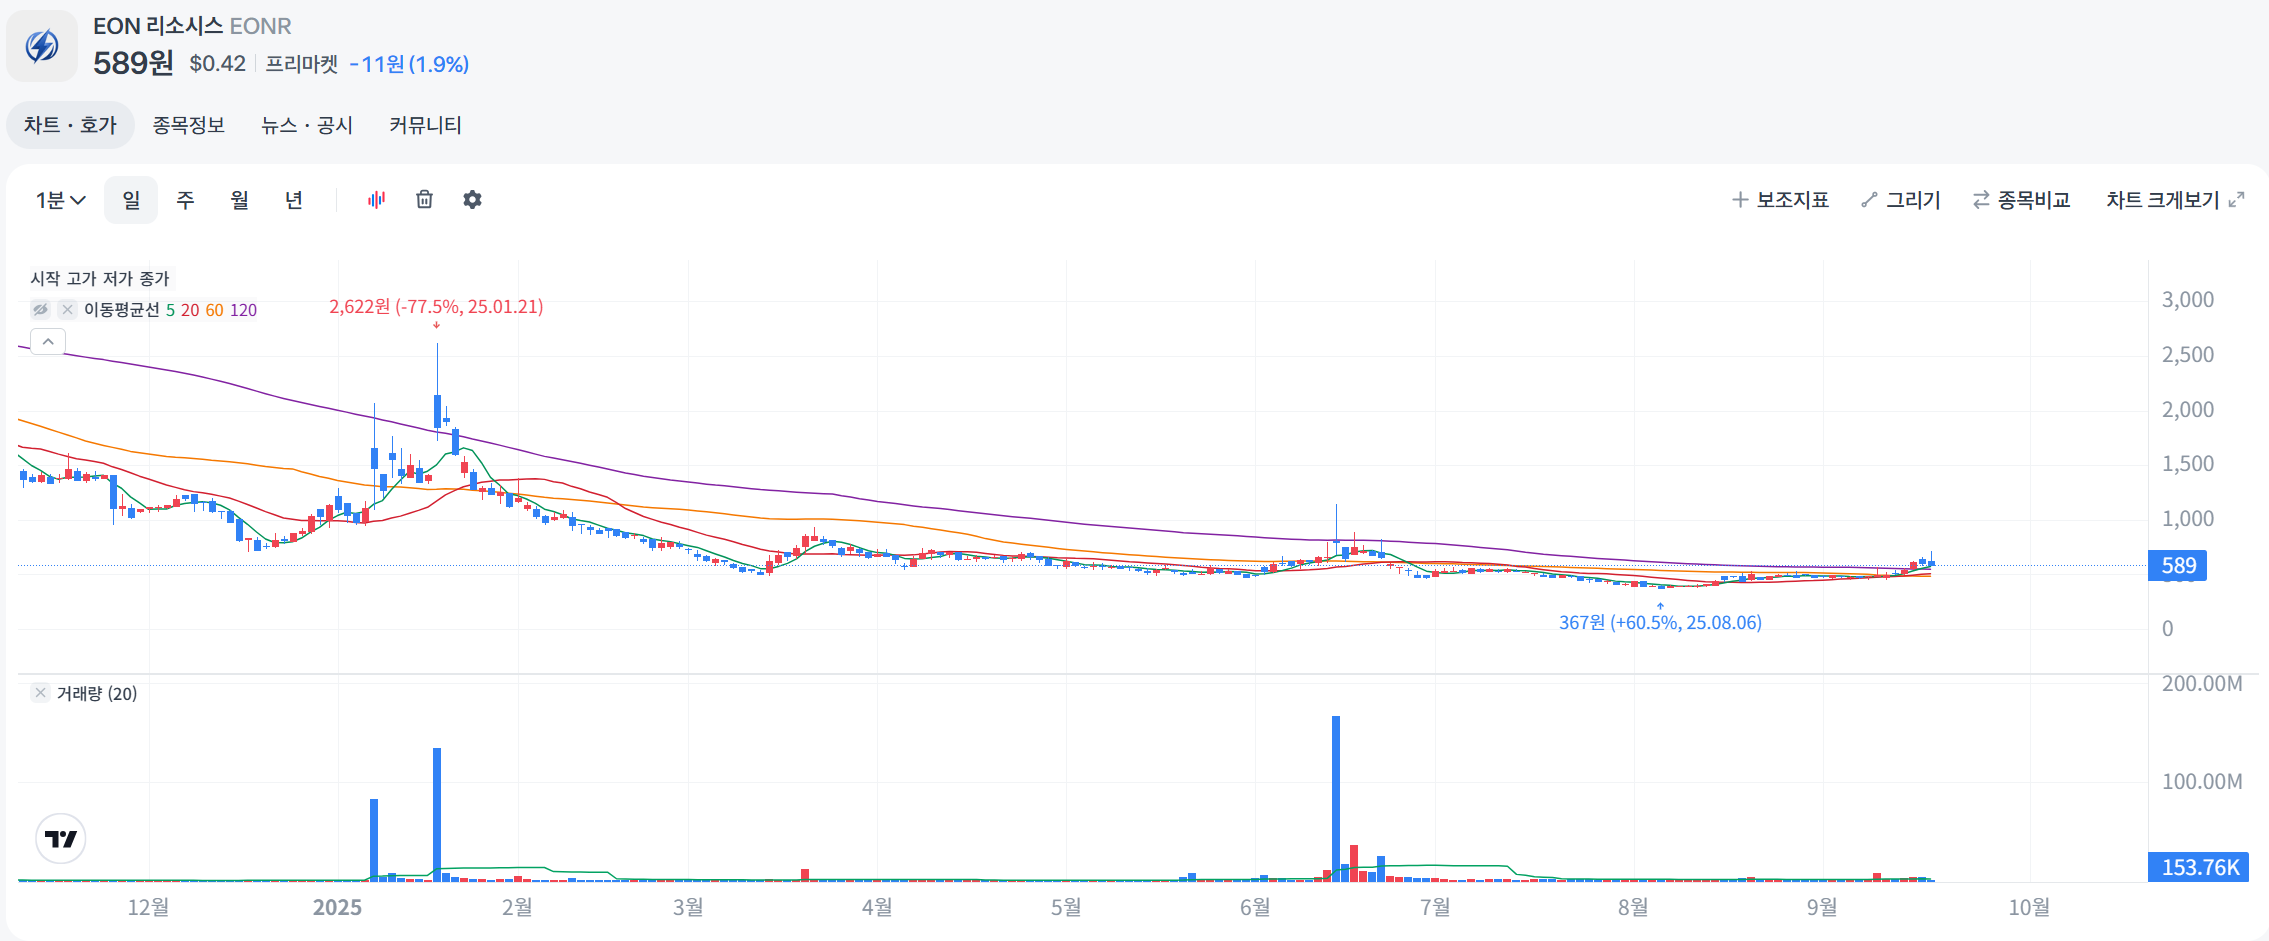Click the 589 current price label
Image resolution: width=2269 pixels, height=941 pixels.
pyautogui.click(x=2177, y=566)
